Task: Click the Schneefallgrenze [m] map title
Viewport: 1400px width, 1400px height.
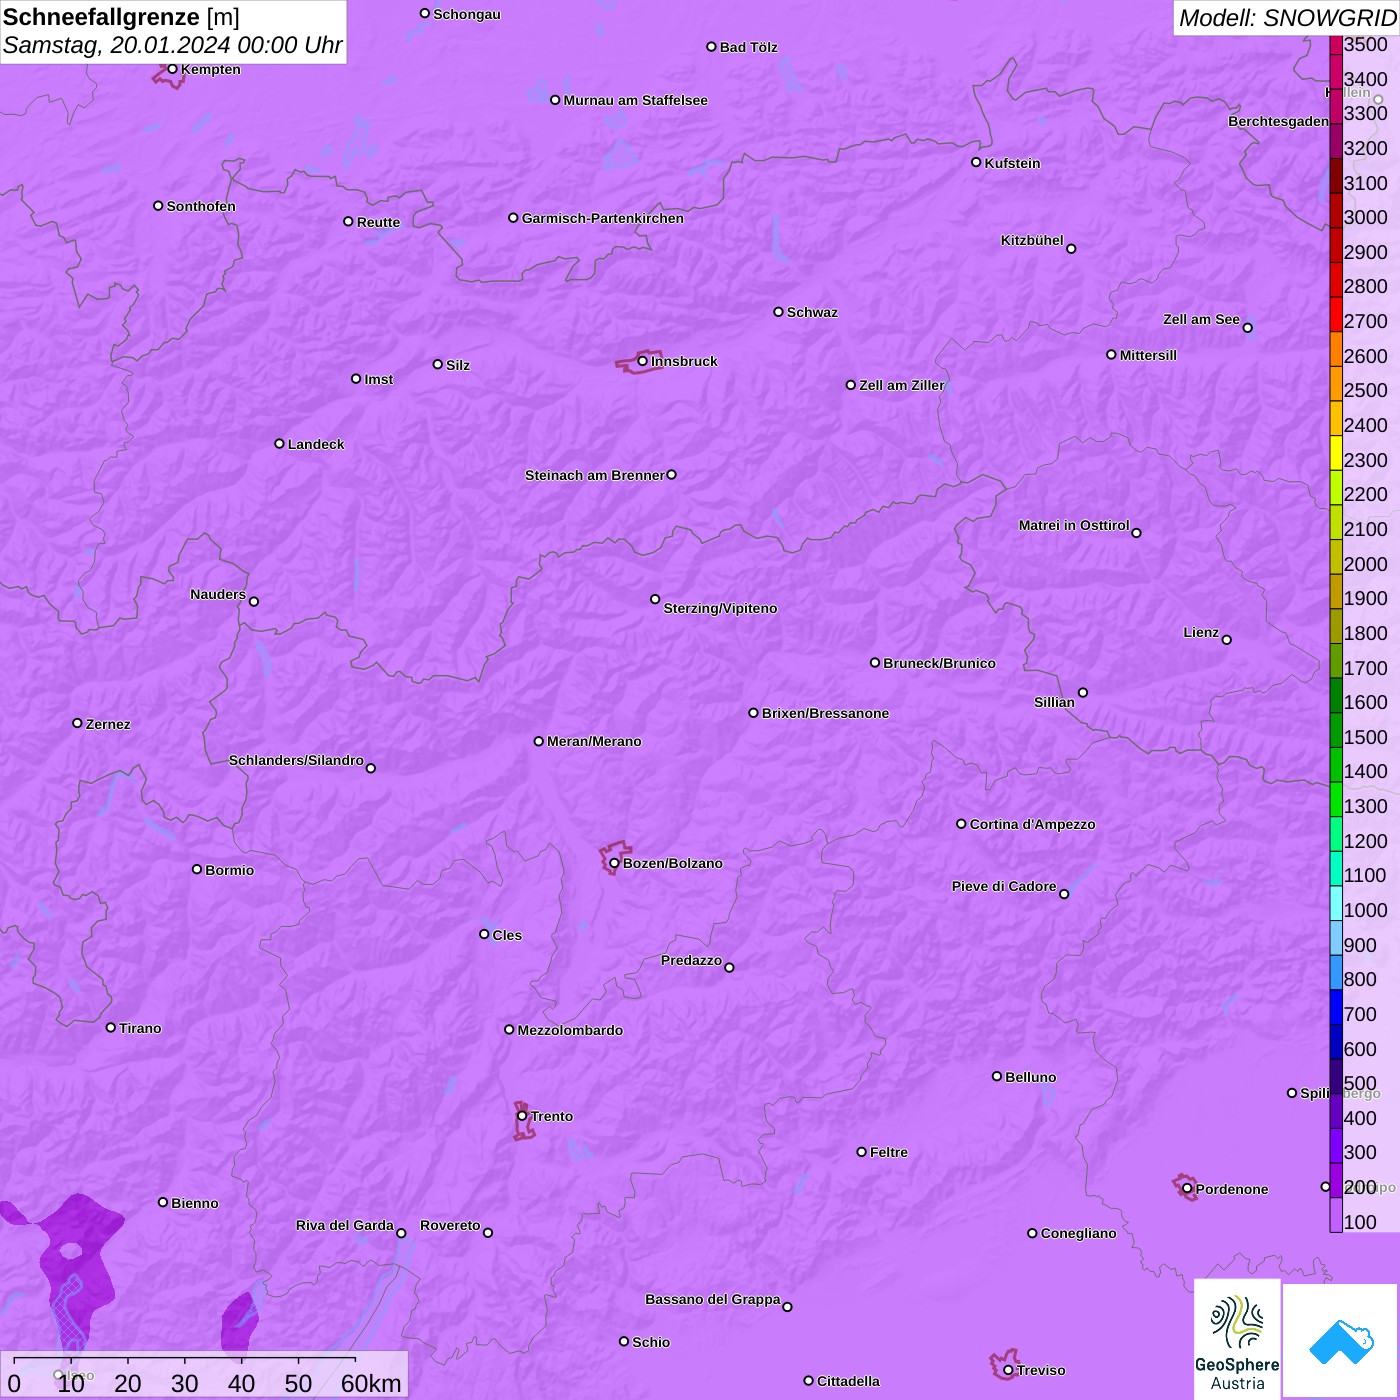Action: pyautogui.click(x=121, y=18)
